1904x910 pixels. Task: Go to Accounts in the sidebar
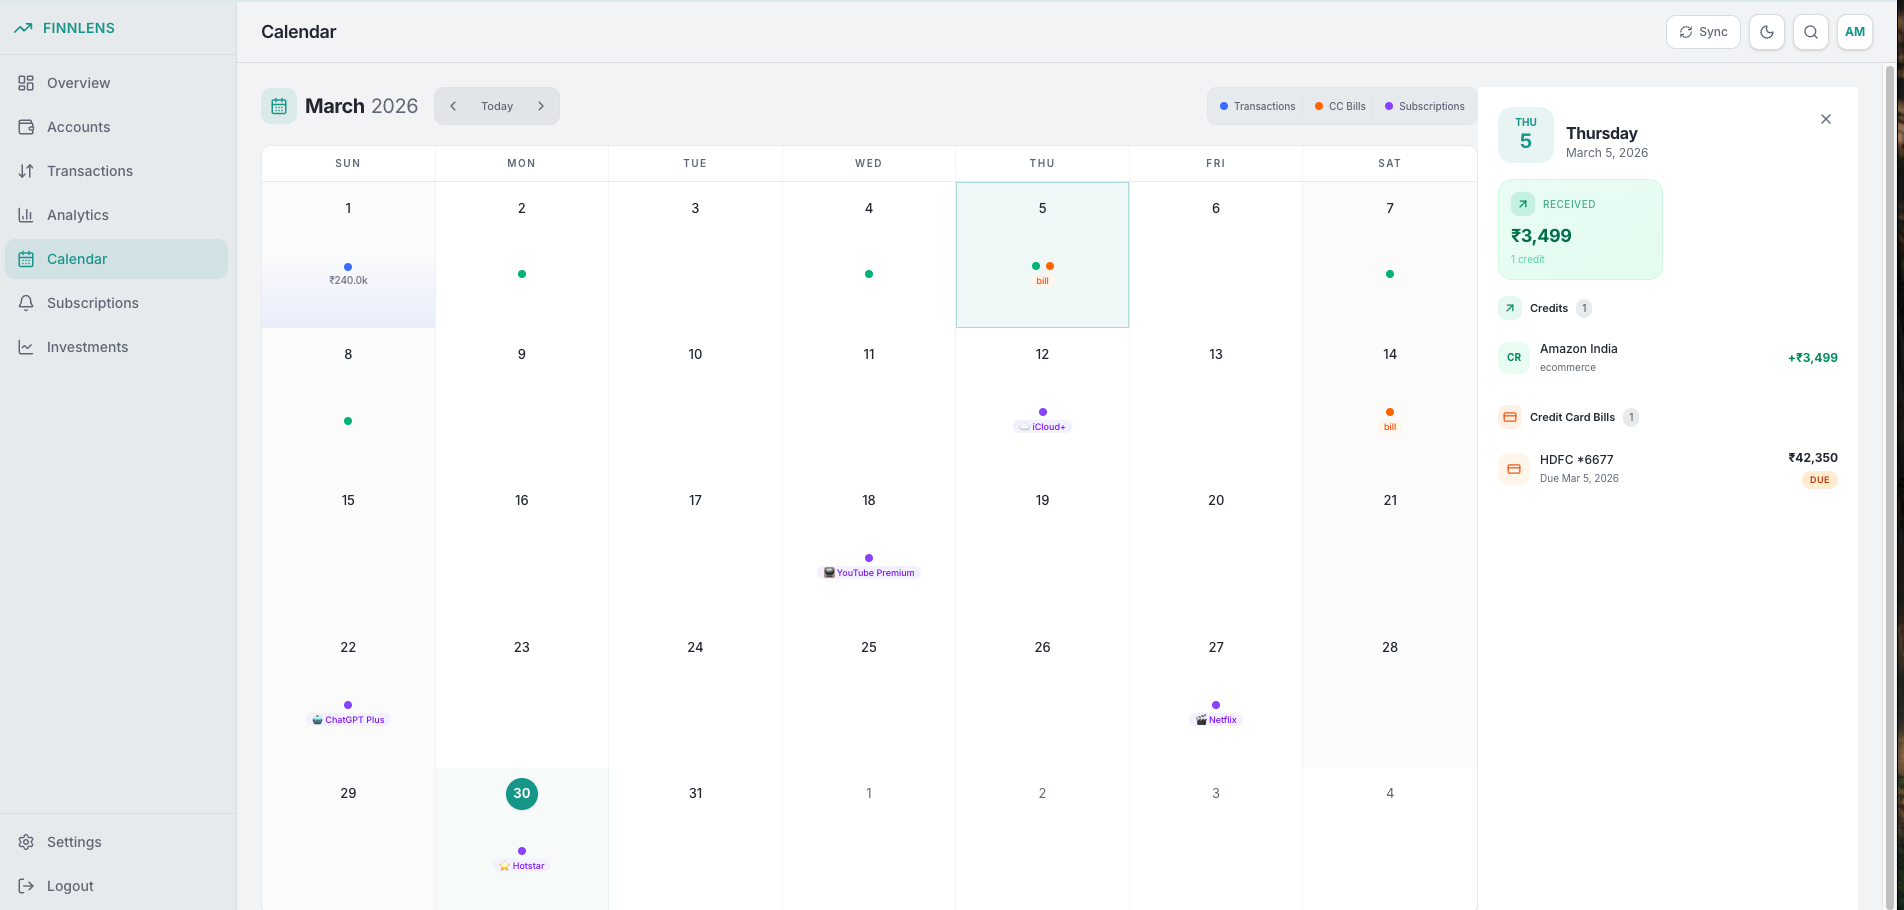pos(116,127)
